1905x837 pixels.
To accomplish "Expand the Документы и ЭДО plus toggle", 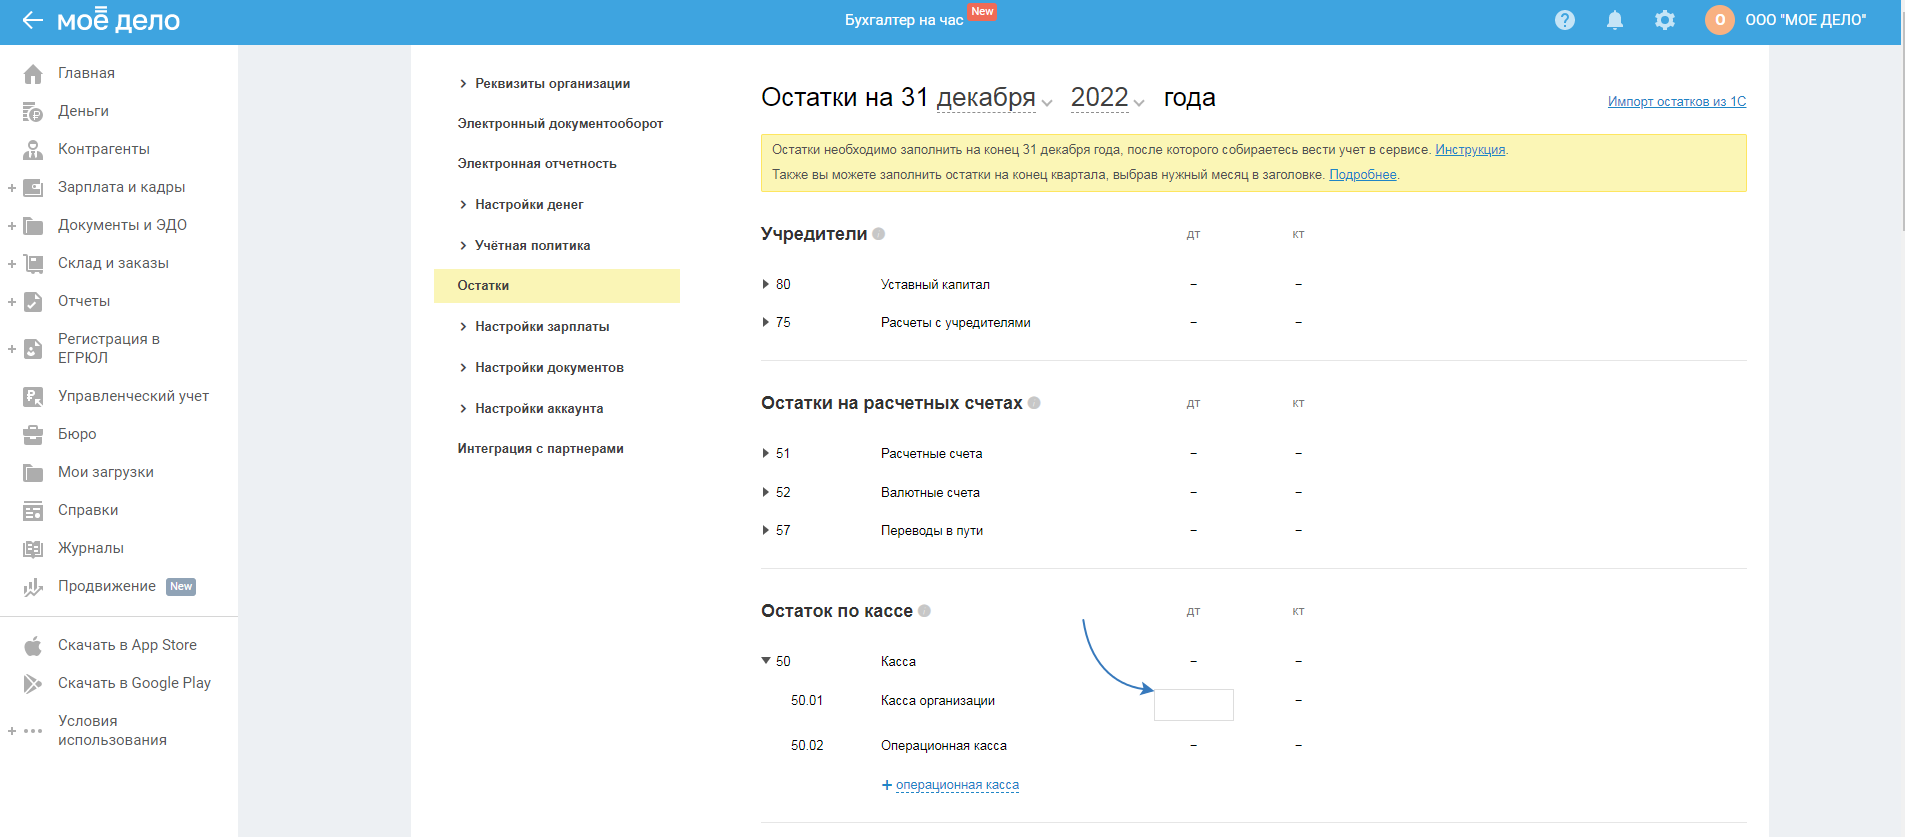I will 12,226.
